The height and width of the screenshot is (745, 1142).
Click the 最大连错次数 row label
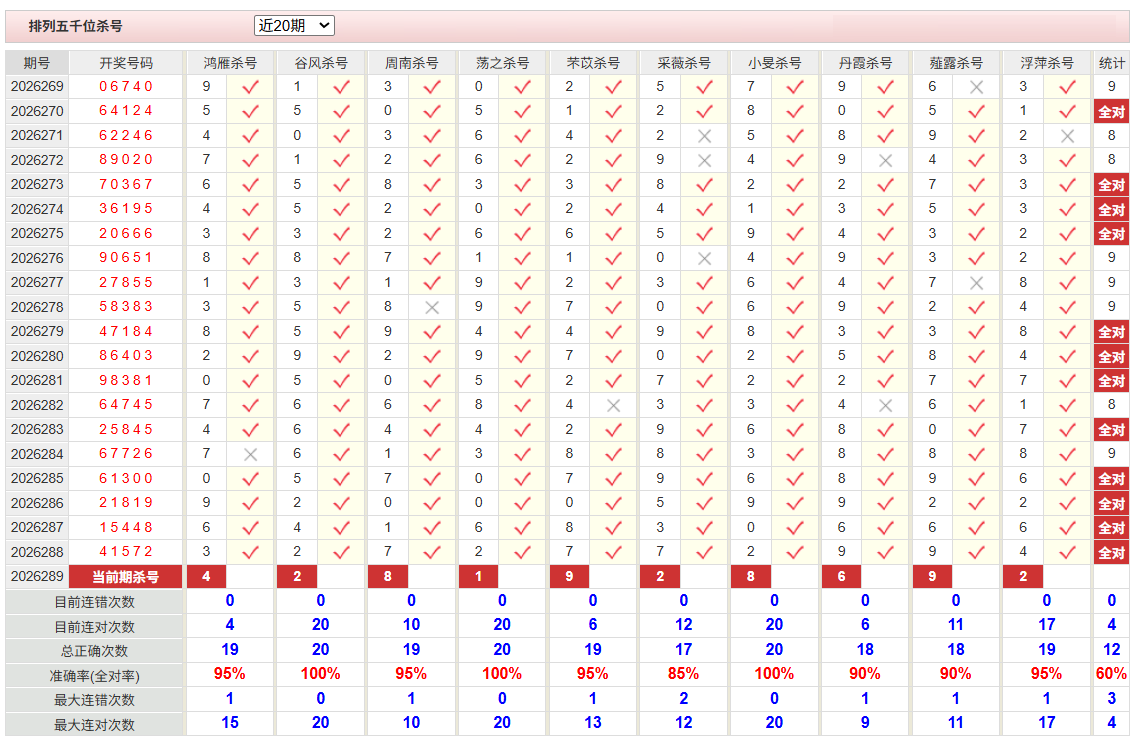[x=95, y=700]
